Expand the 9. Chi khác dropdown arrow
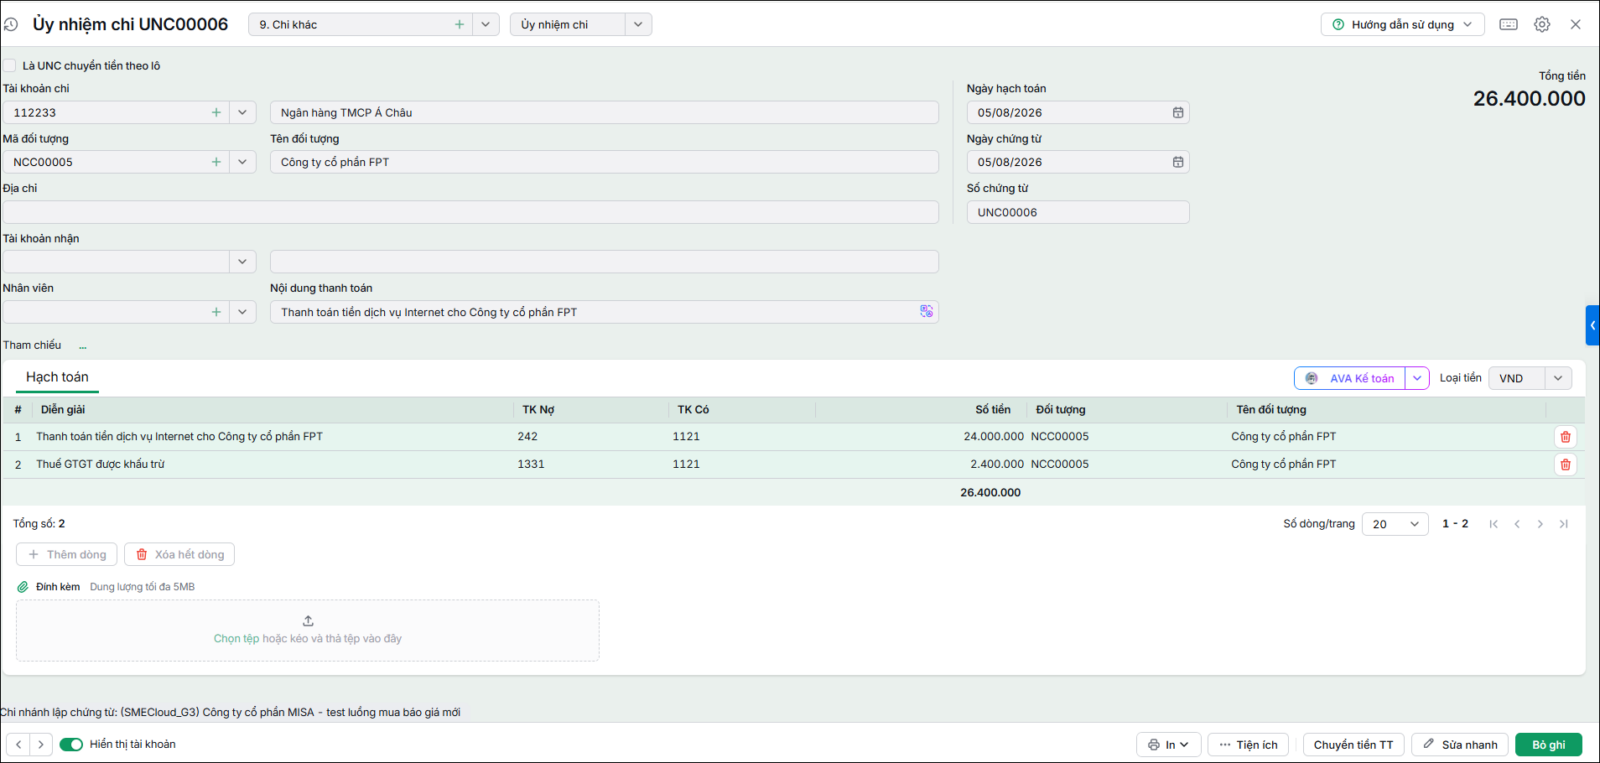This screenshot has height=763, width=1600. (485, 24)
